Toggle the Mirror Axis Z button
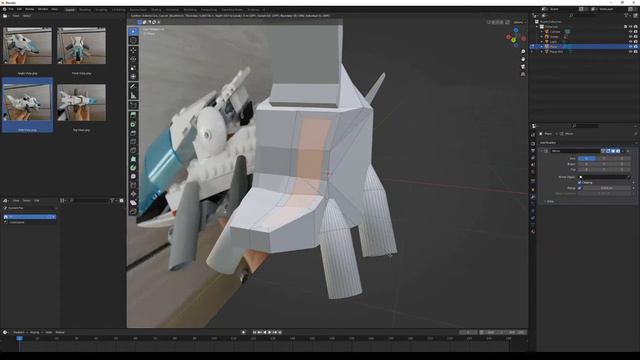Viewport: 640px width, 360px height. pos(622,158)
